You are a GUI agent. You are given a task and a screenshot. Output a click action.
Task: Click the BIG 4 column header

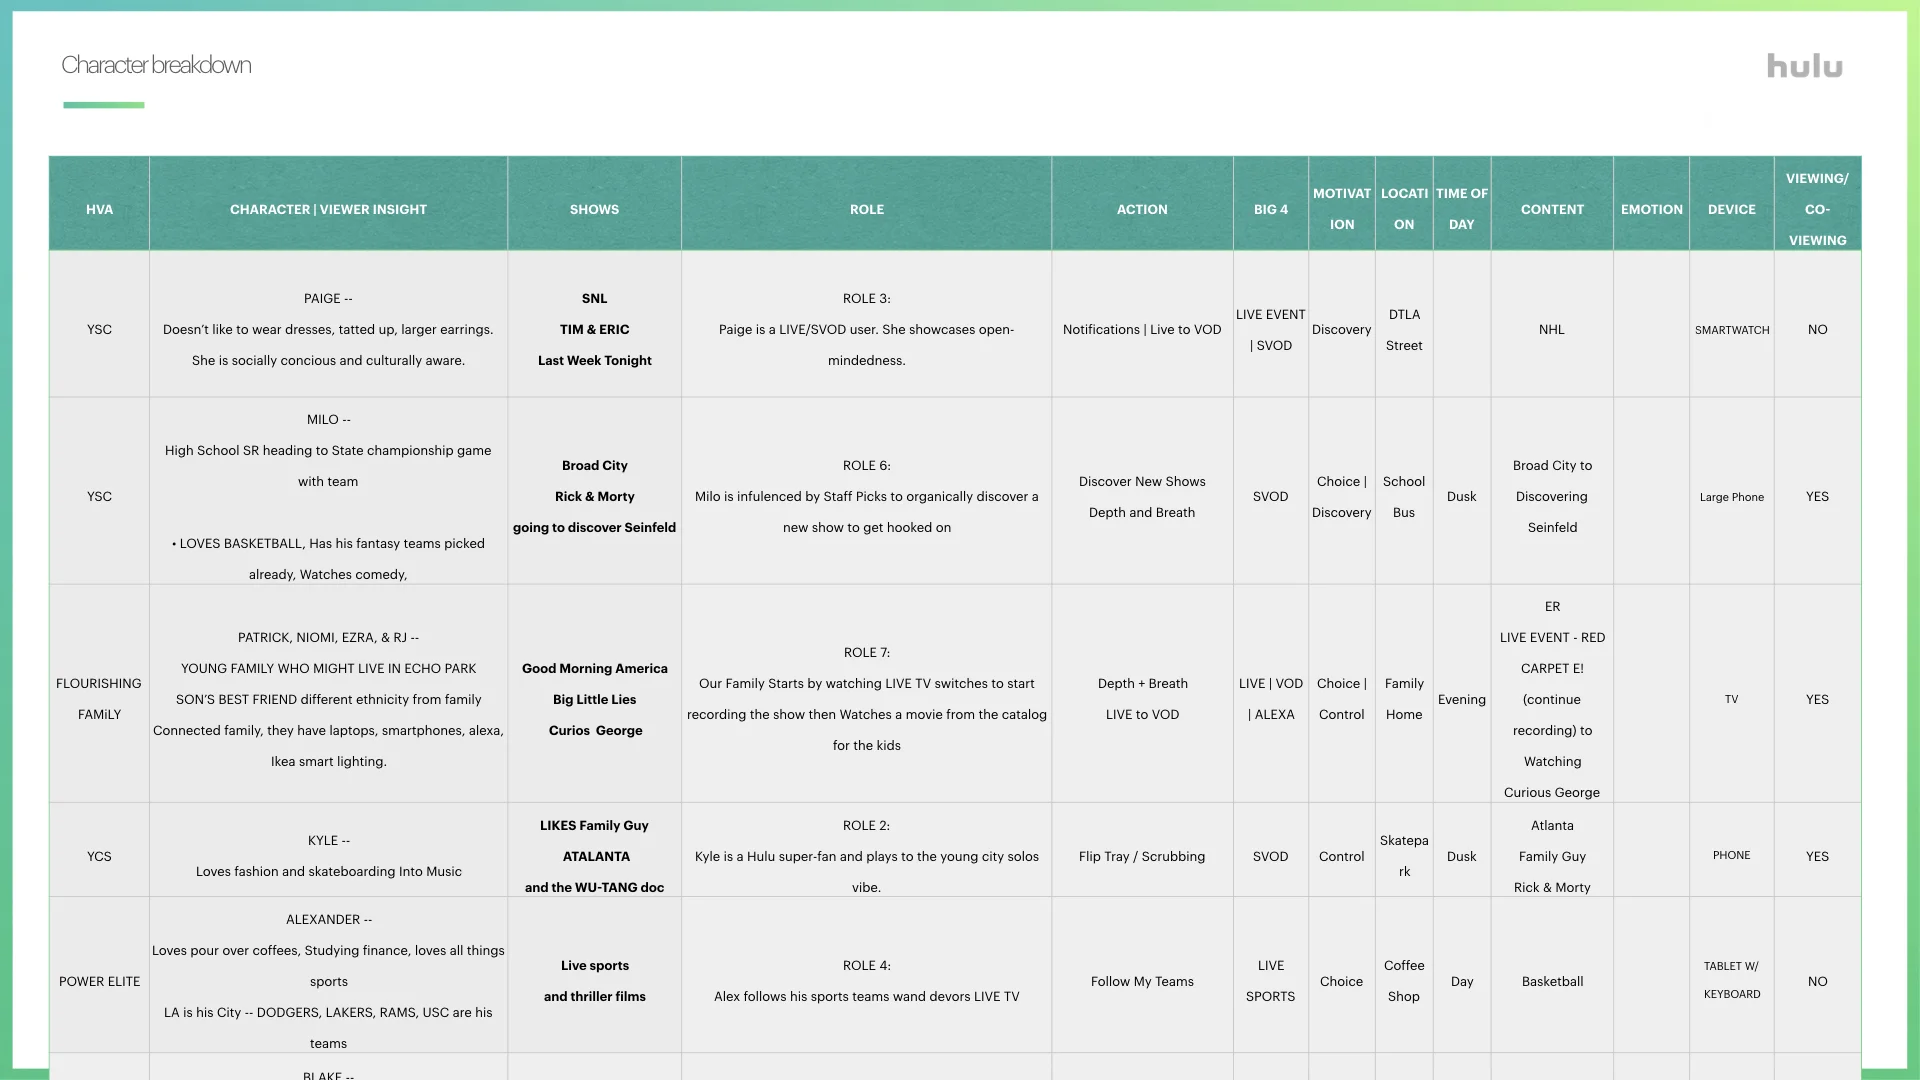1270,209
